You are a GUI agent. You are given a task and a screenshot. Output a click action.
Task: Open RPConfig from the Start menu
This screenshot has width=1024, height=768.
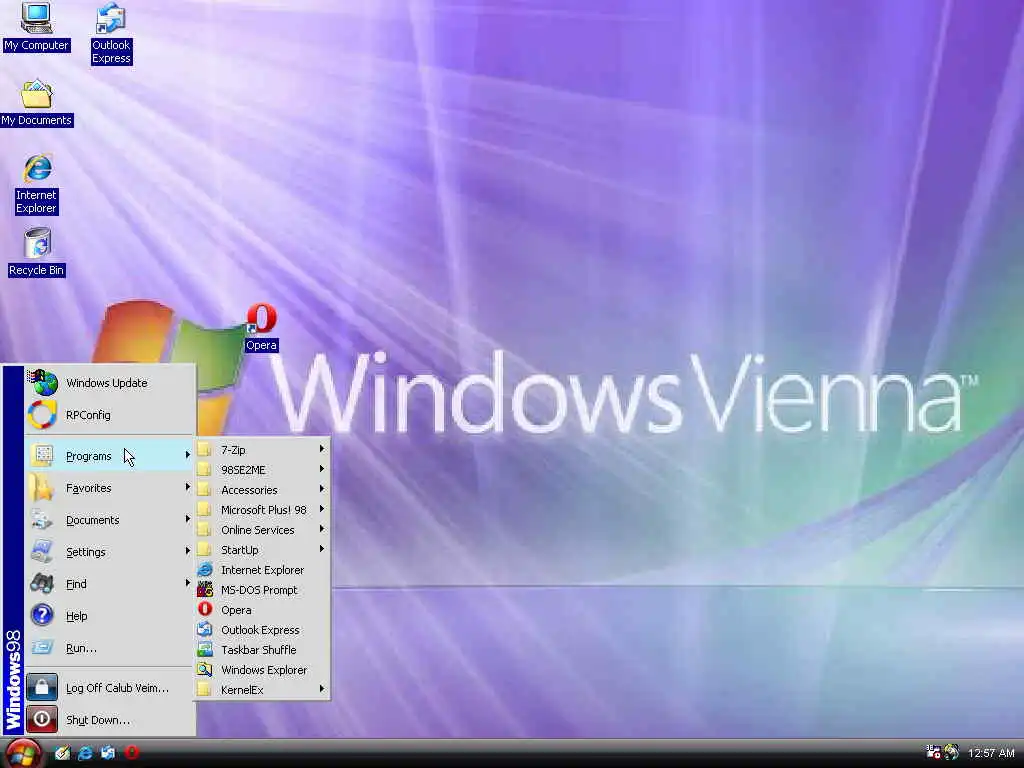pyautogui.click(x=110, y=415)
